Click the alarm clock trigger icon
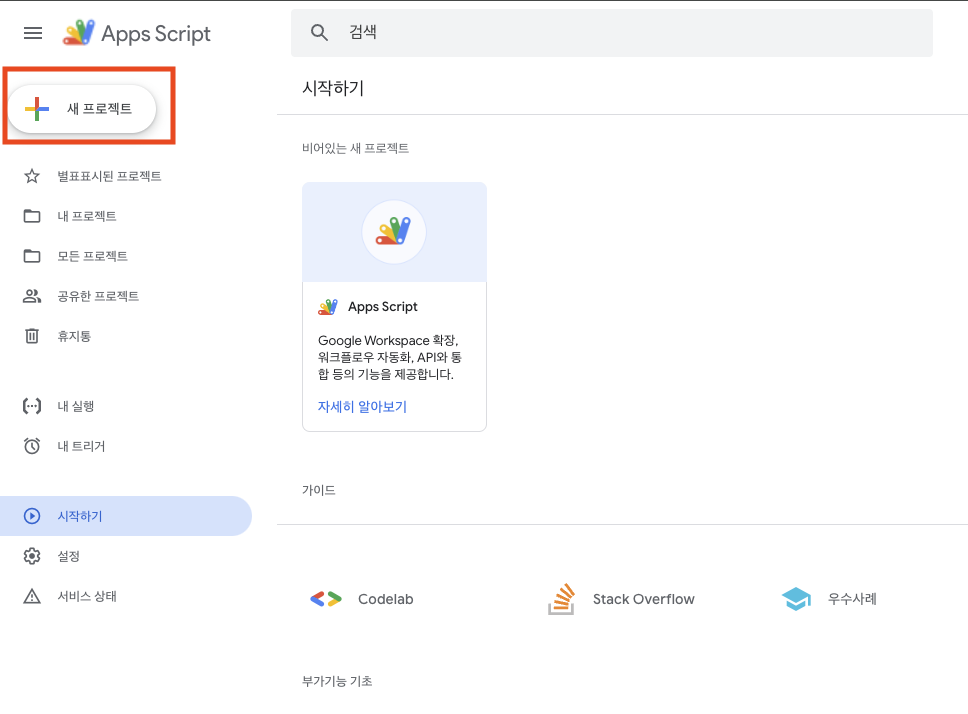 tap(32, 446)
